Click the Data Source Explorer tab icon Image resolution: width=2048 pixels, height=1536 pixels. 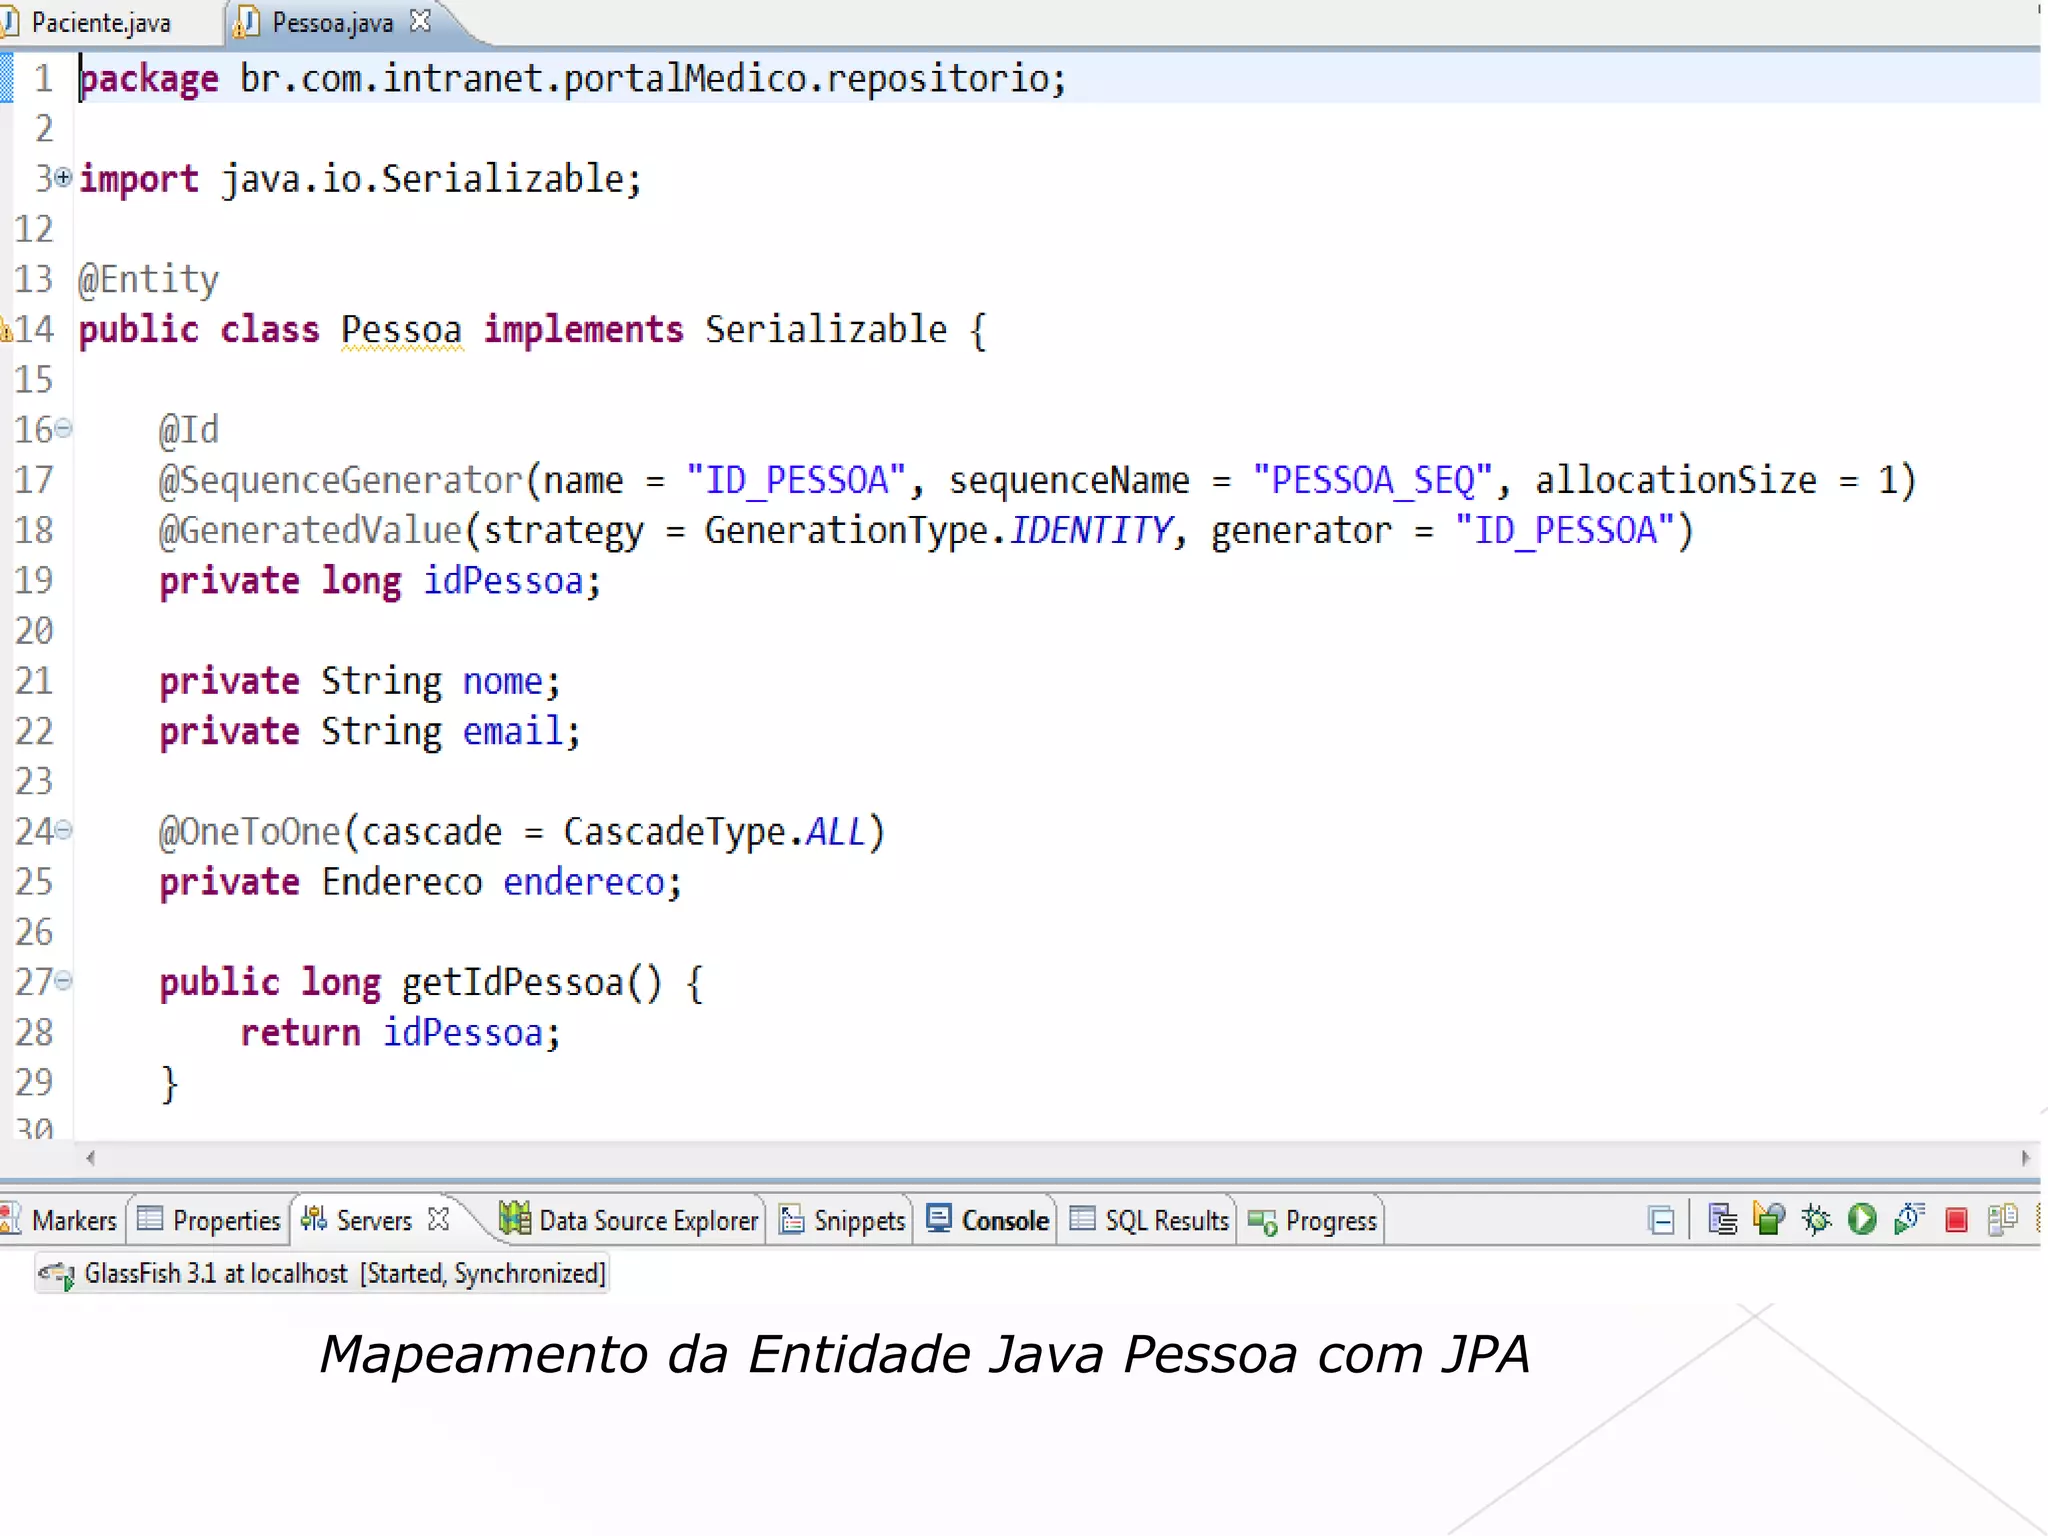tap(514, 1219)
